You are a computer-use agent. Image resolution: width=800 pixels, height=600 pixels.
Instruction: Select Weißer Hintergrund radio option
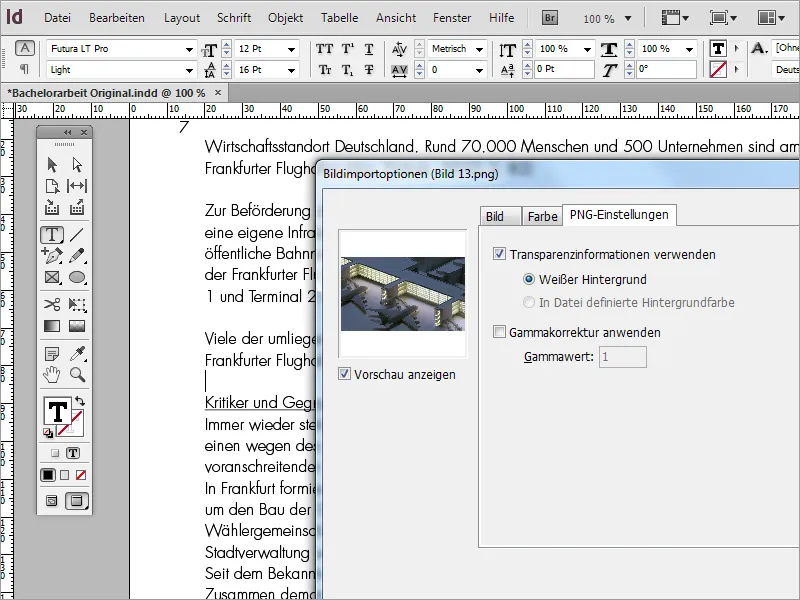pyautogui.click(x=529, y=279)
